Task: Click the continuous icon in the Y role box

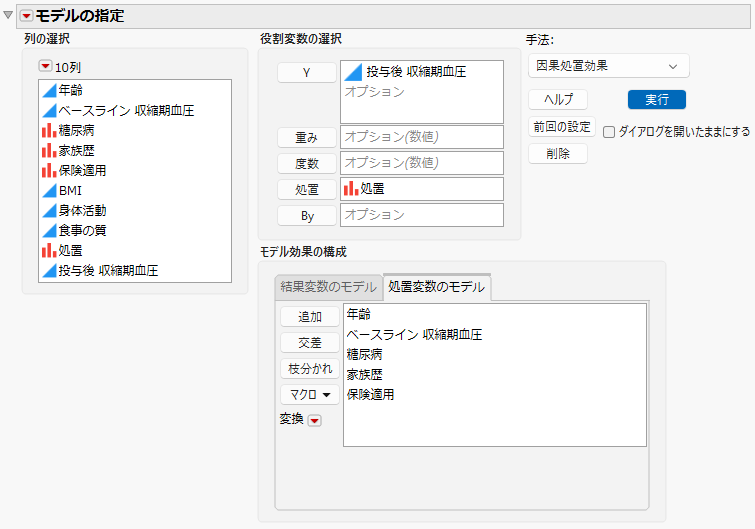Action: click(353, 72)
